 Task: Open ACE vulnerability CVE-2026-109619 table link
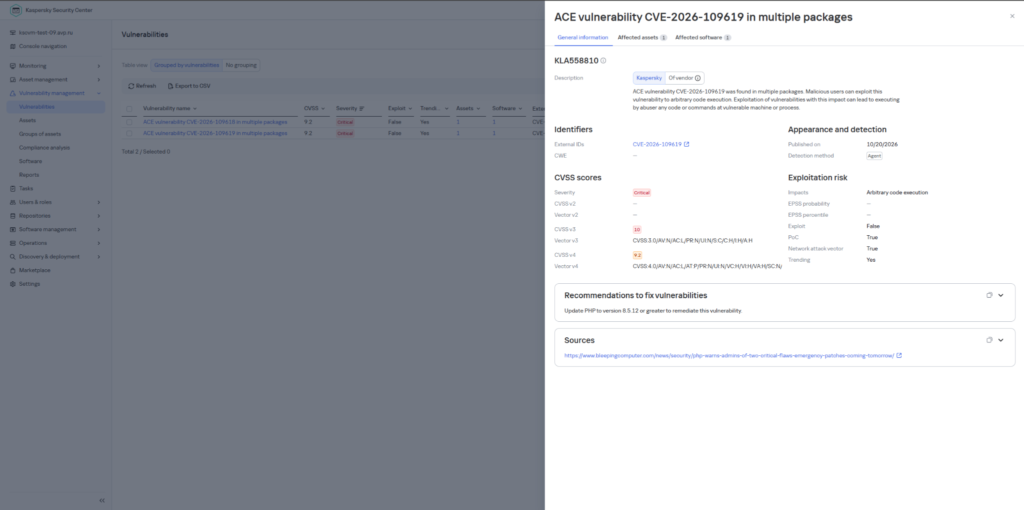[x=215, y=133]
